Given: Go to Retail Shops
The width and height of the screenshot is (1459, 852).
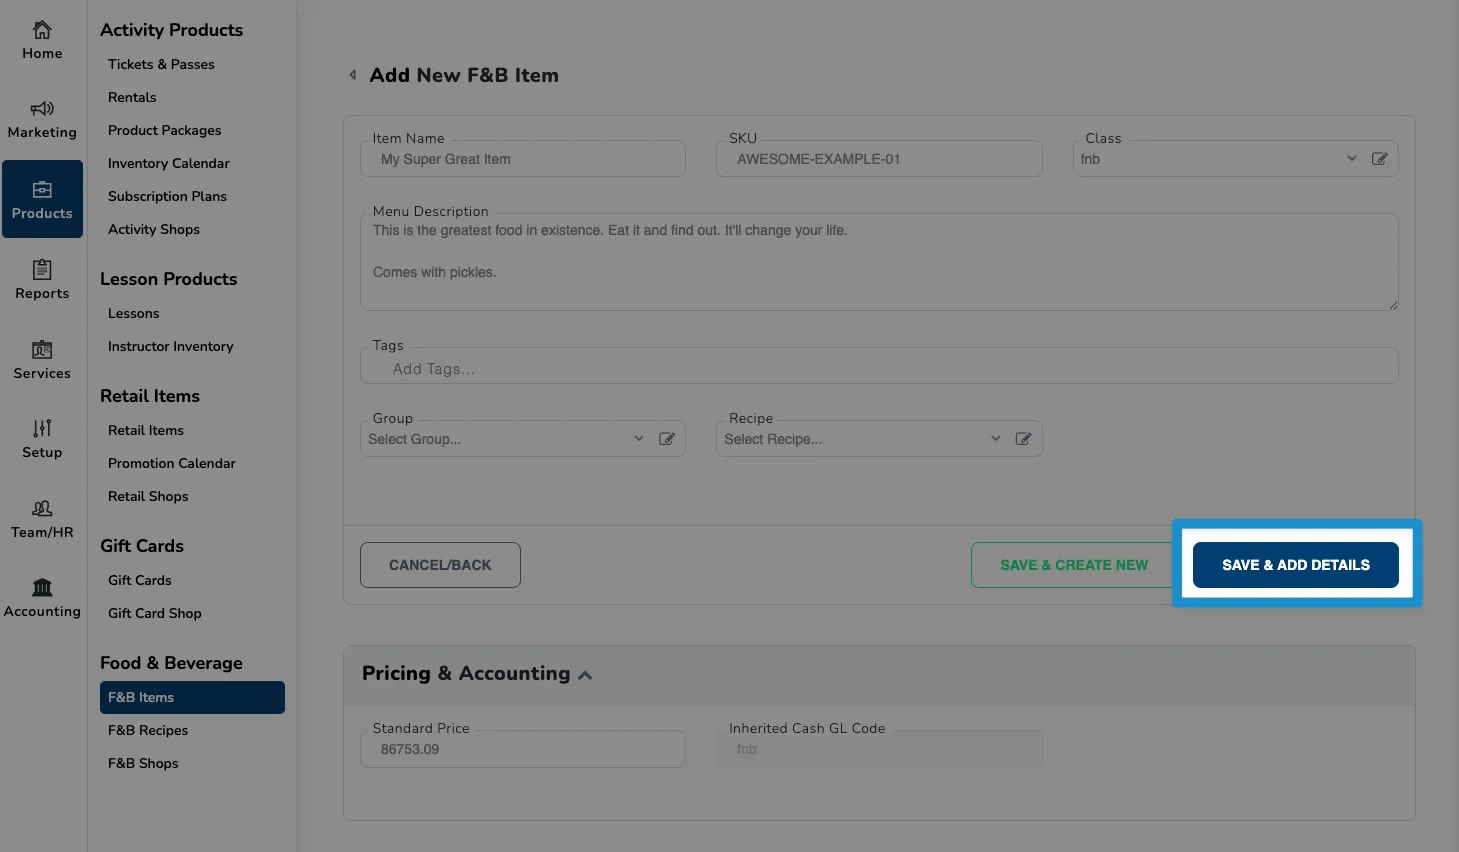Looking at the screenshot, I should pos(148,496).
